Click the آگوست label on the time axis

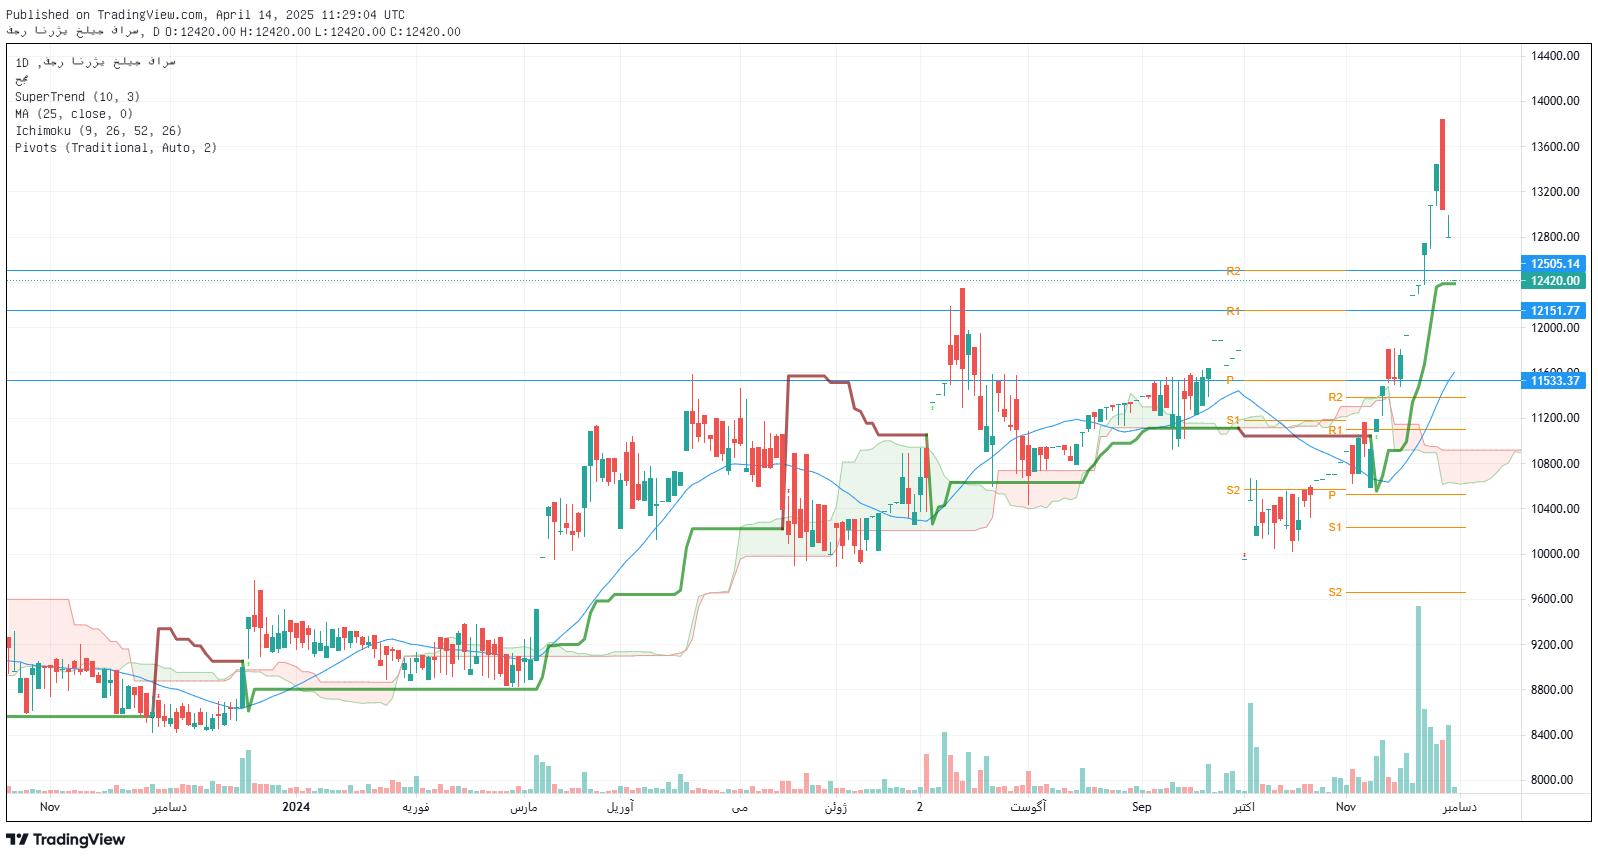coord(1028,807)
